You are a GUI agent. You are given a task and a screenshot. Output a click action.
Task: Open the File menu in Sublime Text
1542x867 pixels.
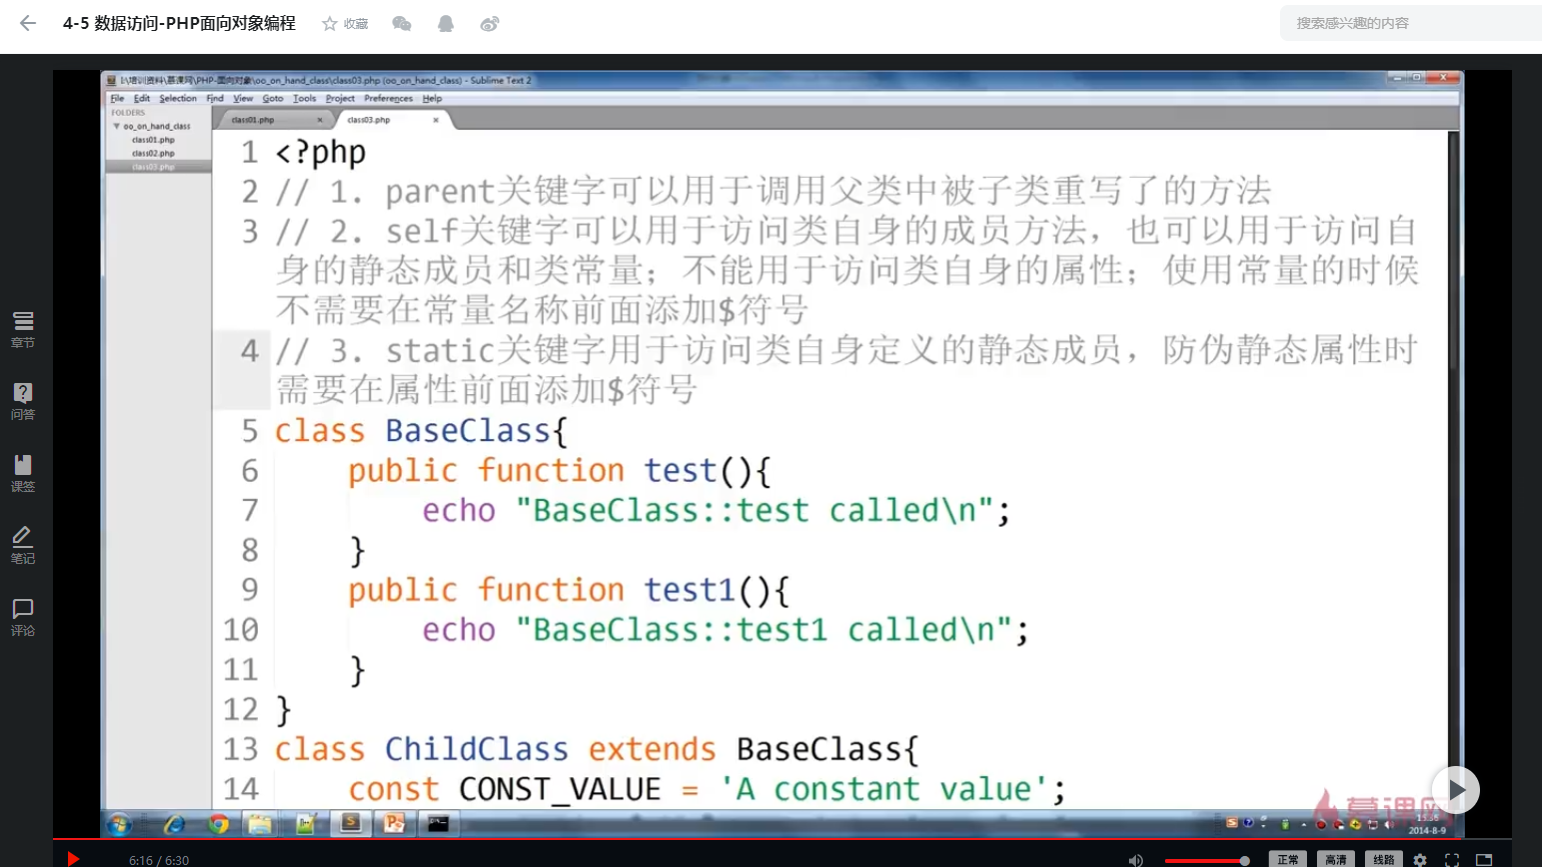(117, 98)
